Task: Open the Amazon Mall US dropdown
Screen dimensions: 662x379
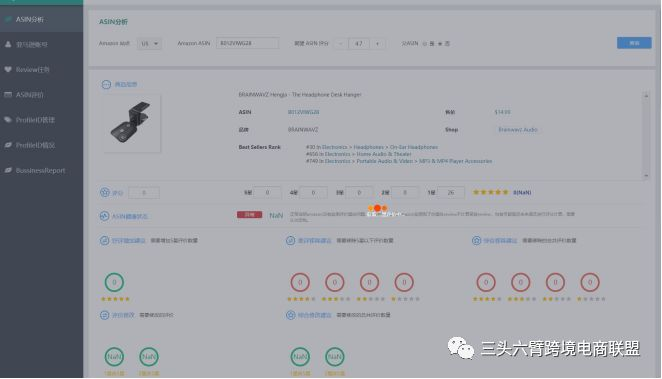Action: click(149, 43)
